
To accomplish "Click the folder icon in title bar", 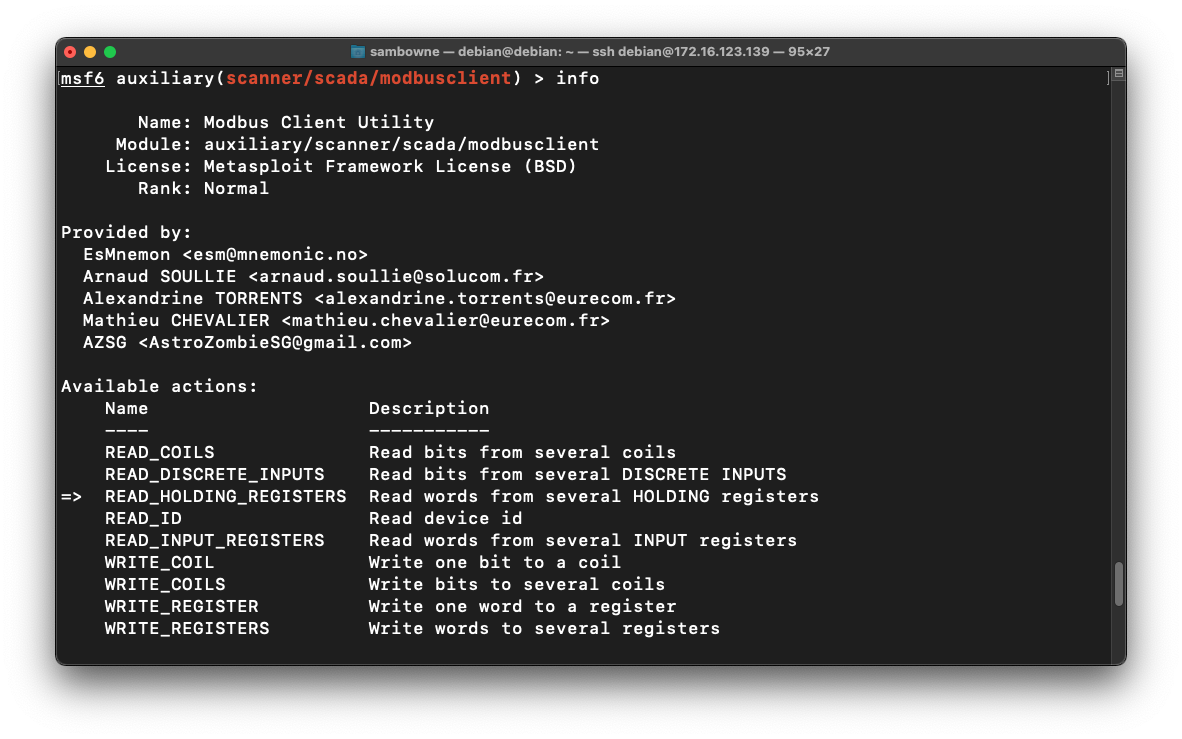I will [358, 51].
